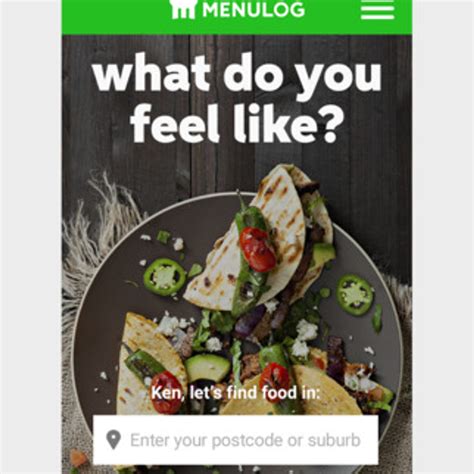Click the zucchini slice between lower tacos
The image size is (474, 474).
(207, 367)
